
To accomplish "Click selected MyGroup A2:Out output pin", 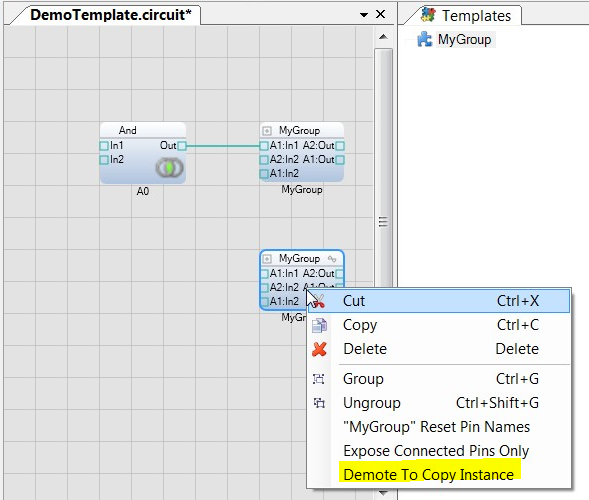I will tap(340, 273).
